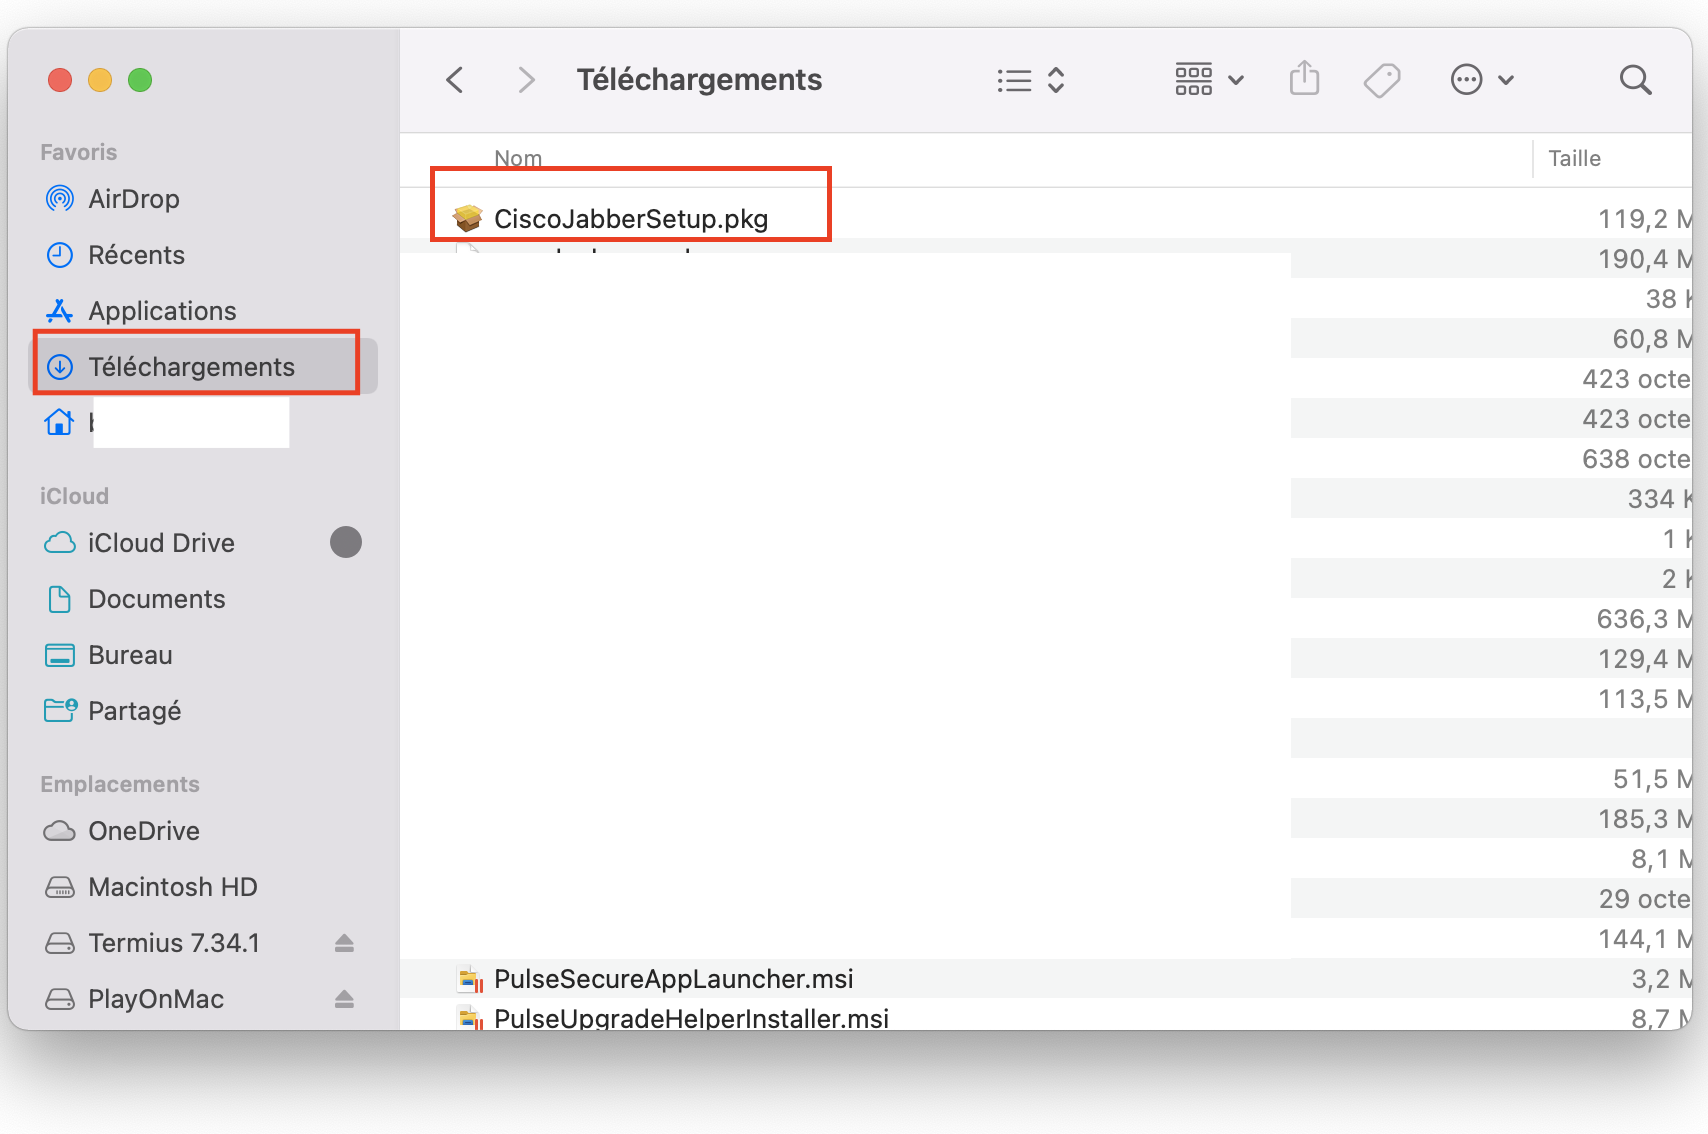1708x1134 pixels.
Task: Open the Share toolbar button
Action: click(x=1304, y=79)
